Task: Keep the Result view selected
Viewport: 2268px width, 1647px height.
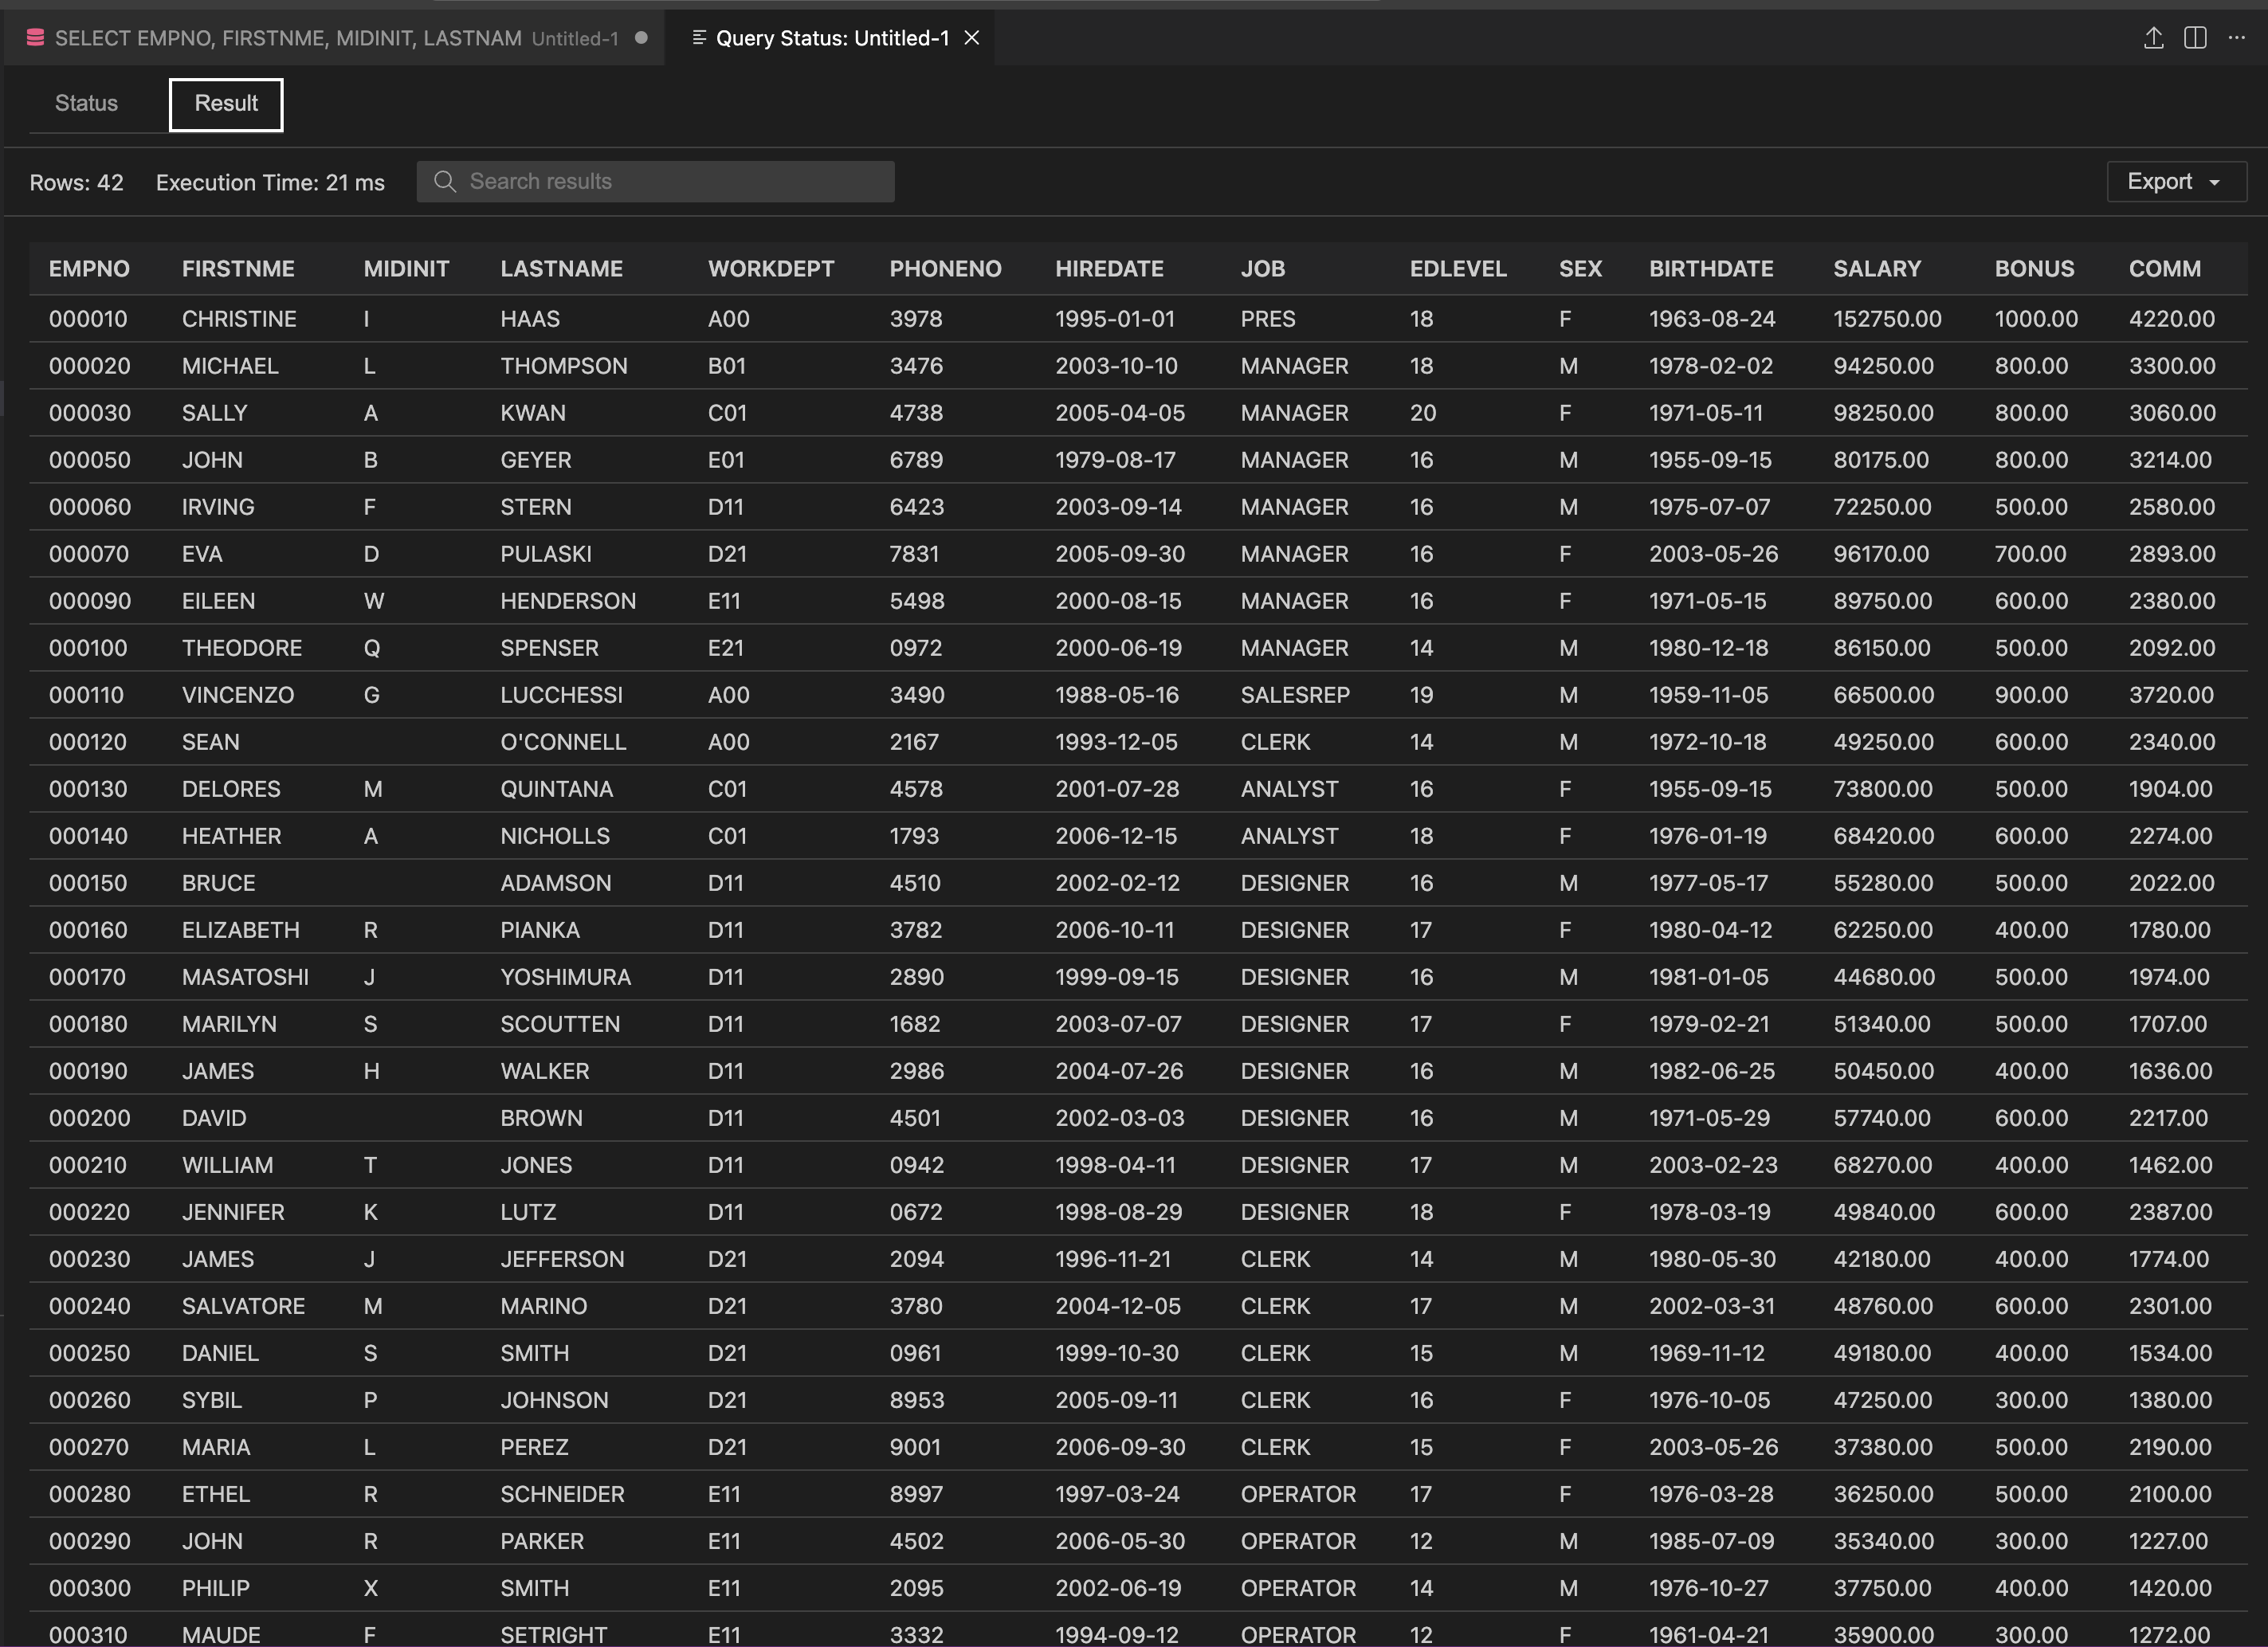Action: coord(225,103)
